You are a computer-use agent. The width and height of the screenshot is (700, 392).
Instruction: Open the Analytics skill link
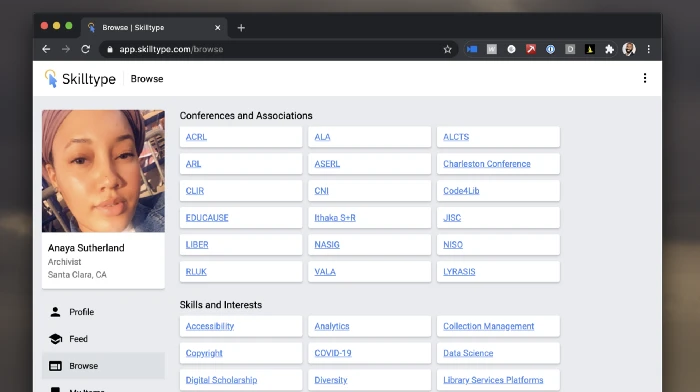click(x=332, y=326)
